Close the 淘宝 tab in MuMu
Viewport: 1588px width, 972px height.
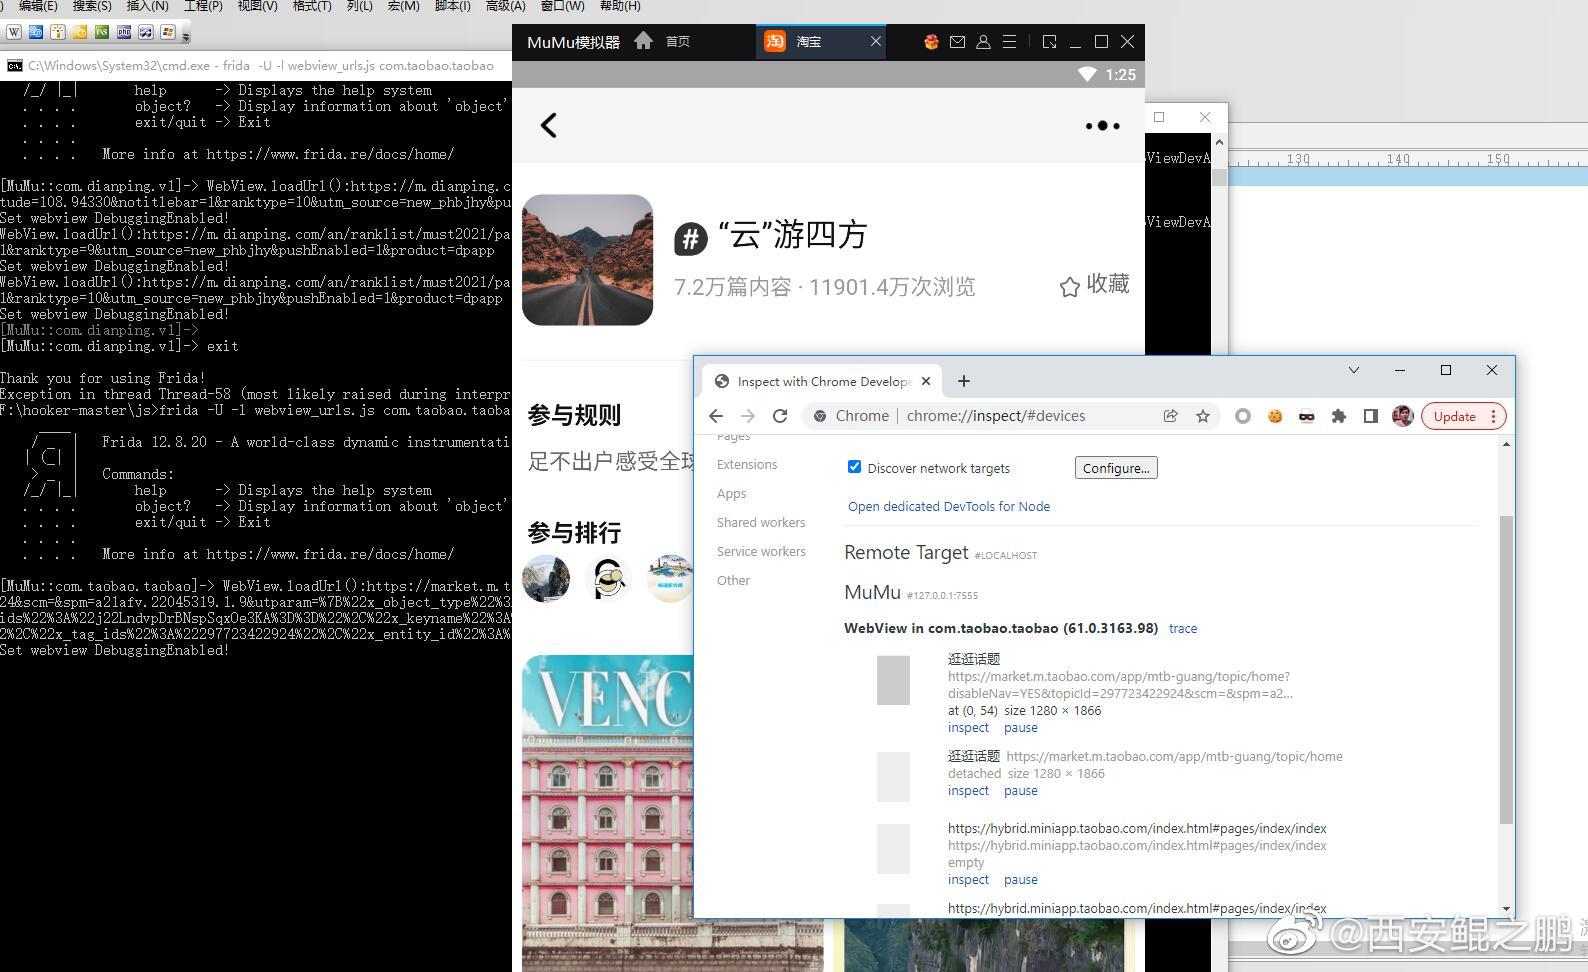[x=876, y=41]
